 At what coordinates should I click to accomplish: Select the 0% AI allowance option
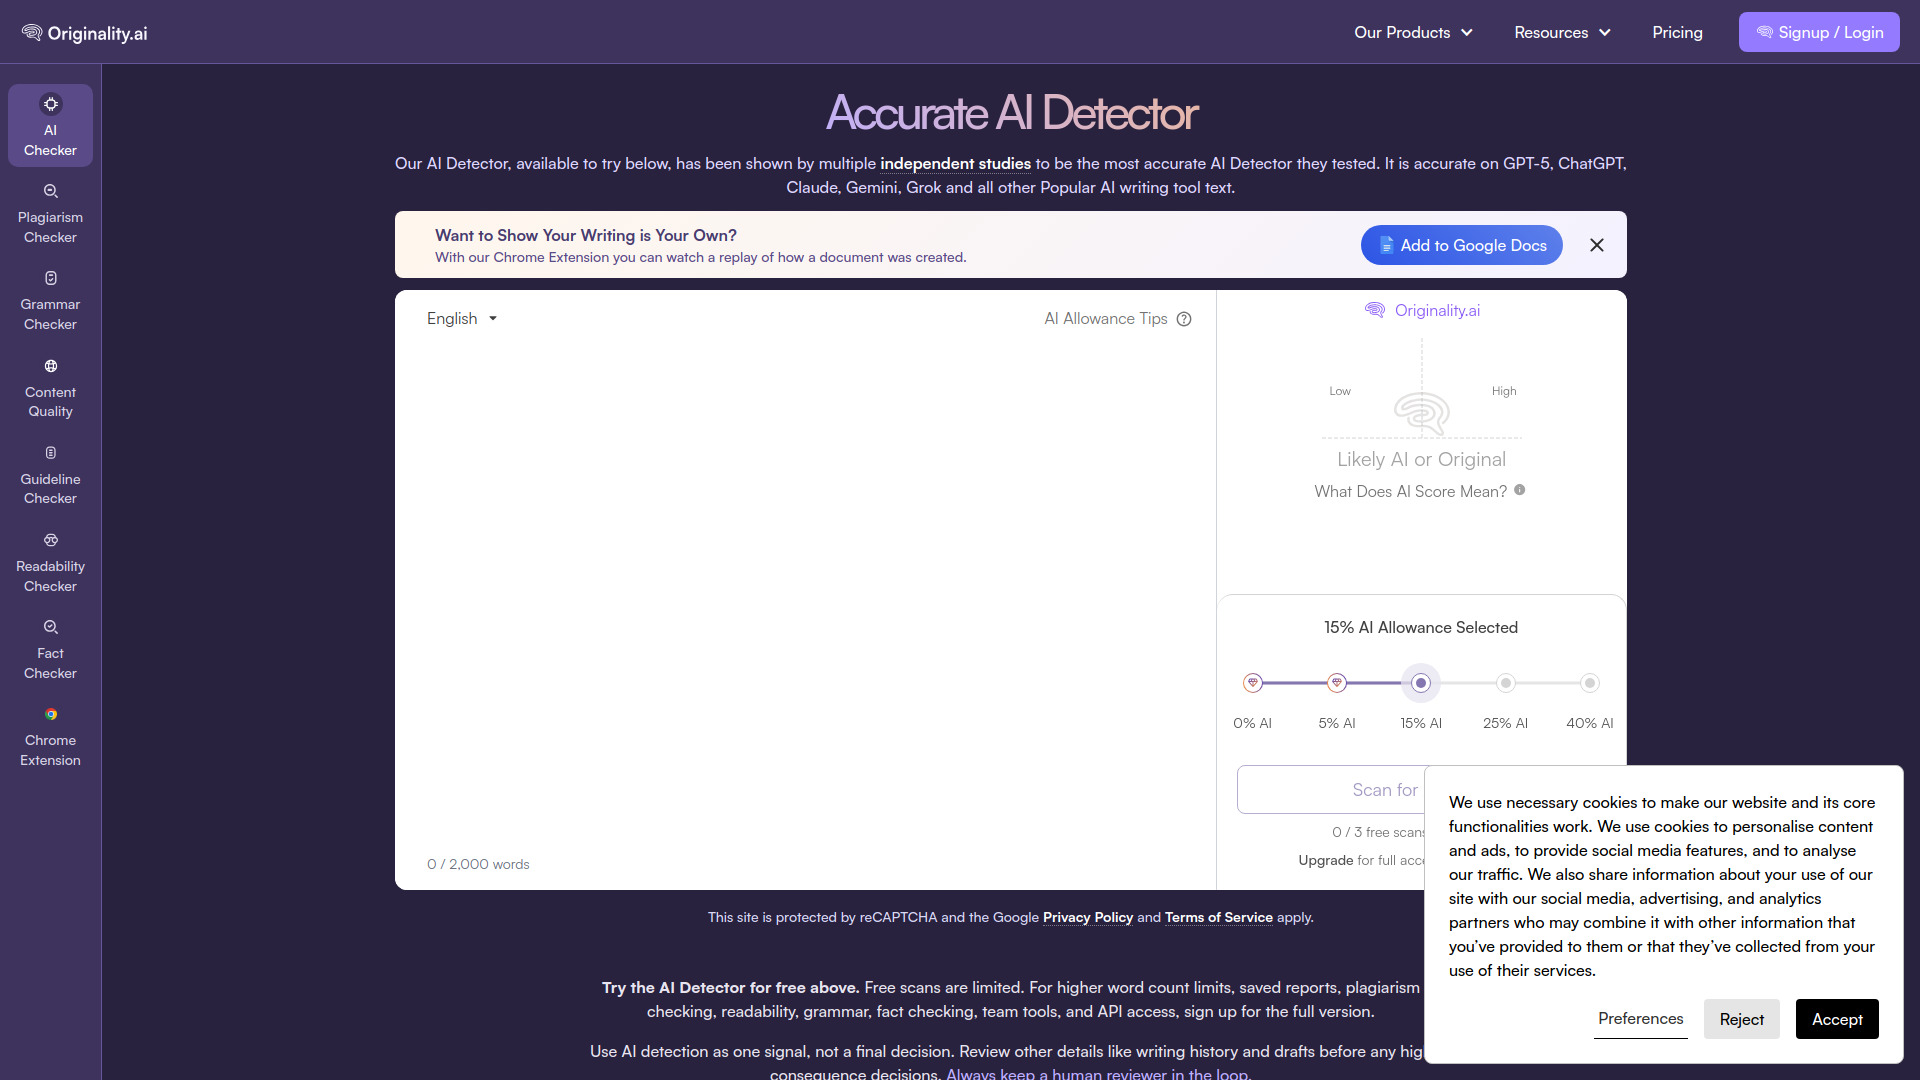(1253, 683)
